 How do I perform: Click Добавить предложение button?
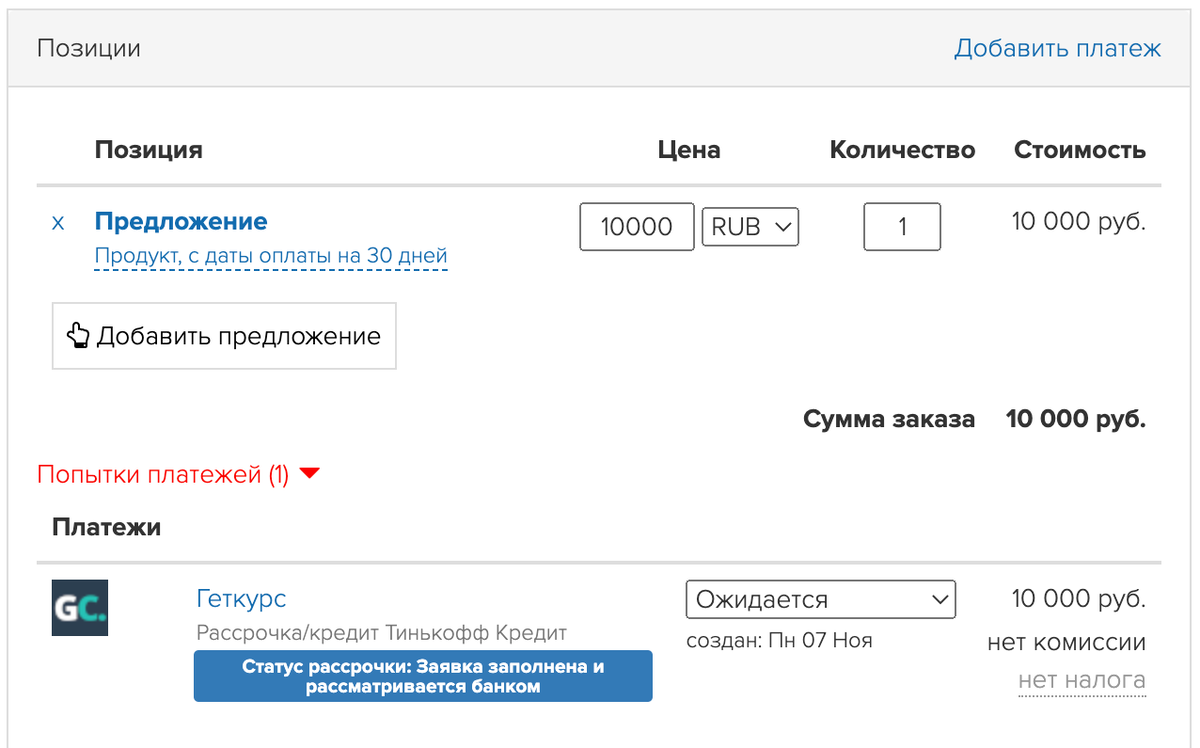(x=224, y=336)
